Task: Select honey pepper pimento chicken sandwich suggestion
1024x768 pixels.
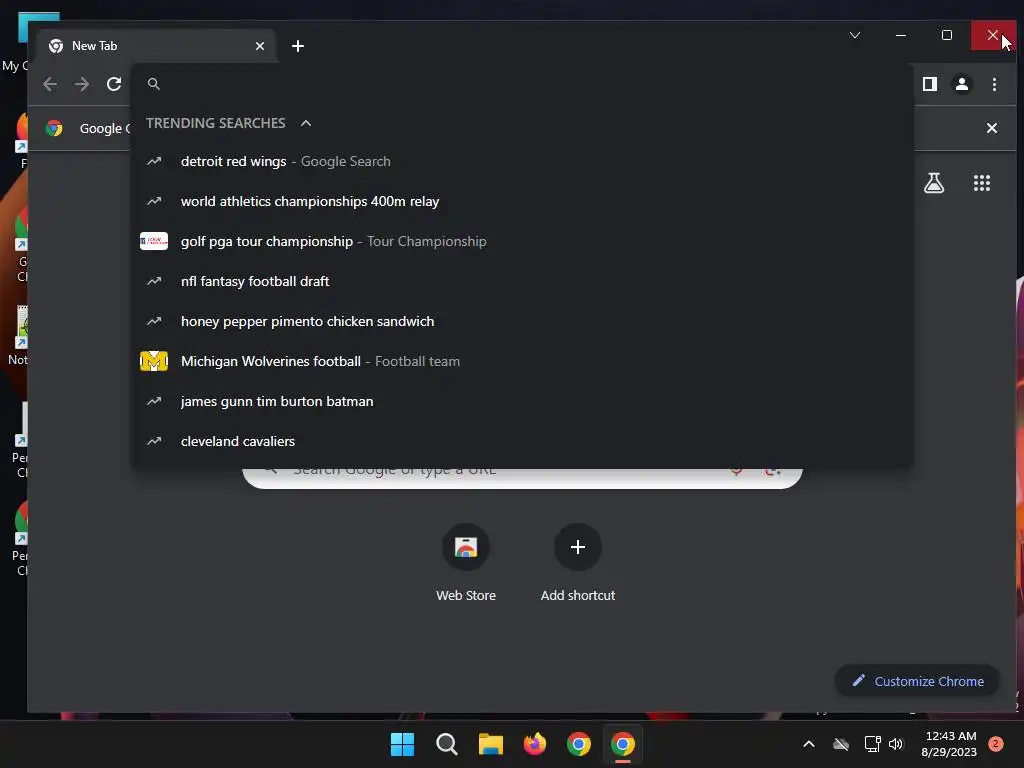Action: point(522,321)
